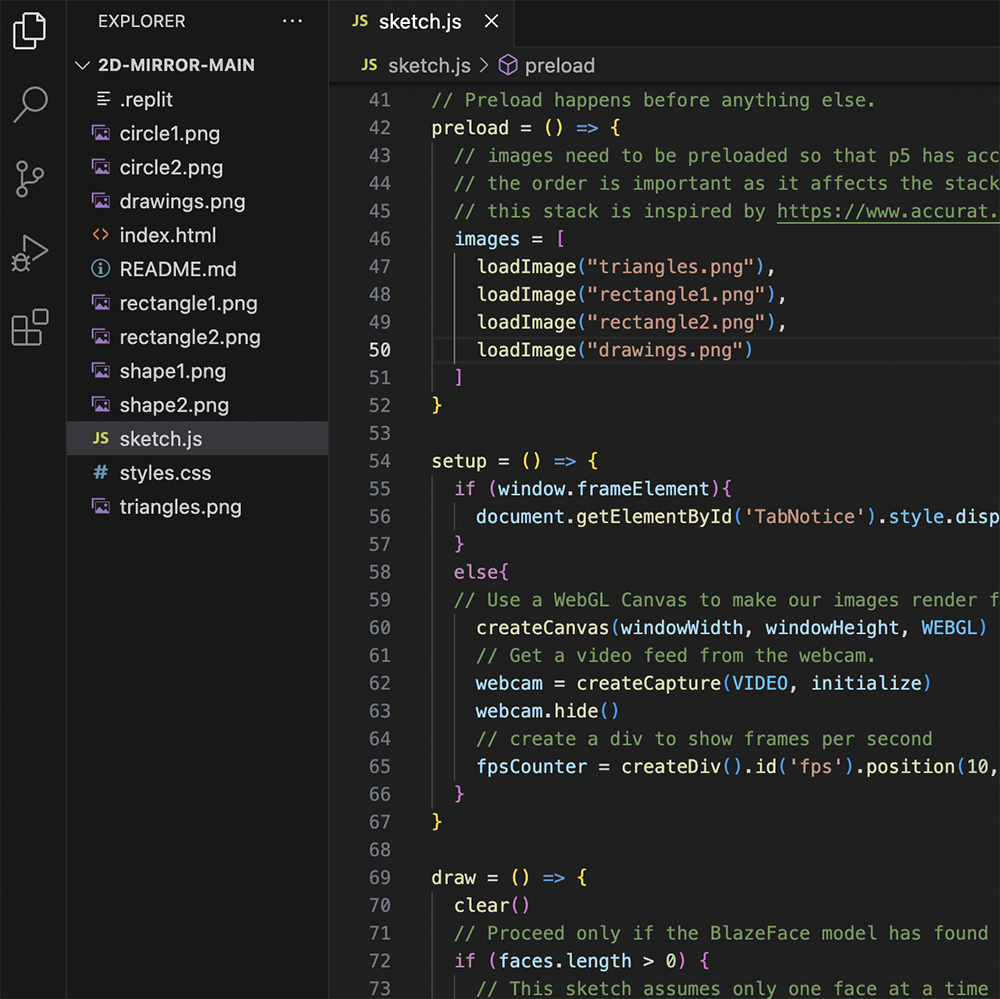Click the Explorer icon in activity bar
This screenshot has height=999, width=1000.
coord(30,30)
